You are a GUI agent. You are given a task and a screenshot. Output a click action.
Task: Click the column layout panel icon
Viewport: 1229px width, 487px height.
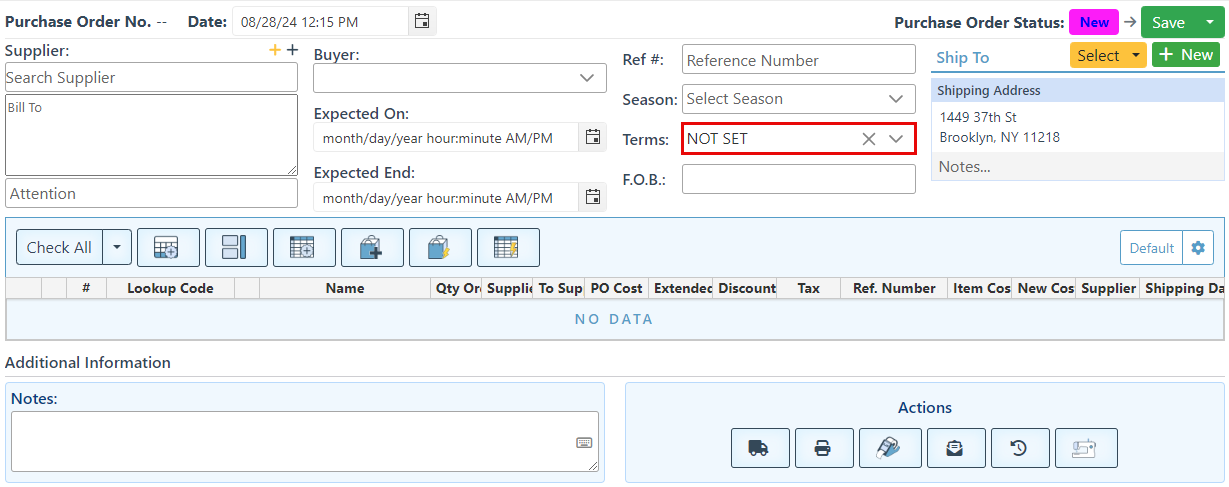click(236, 247)
